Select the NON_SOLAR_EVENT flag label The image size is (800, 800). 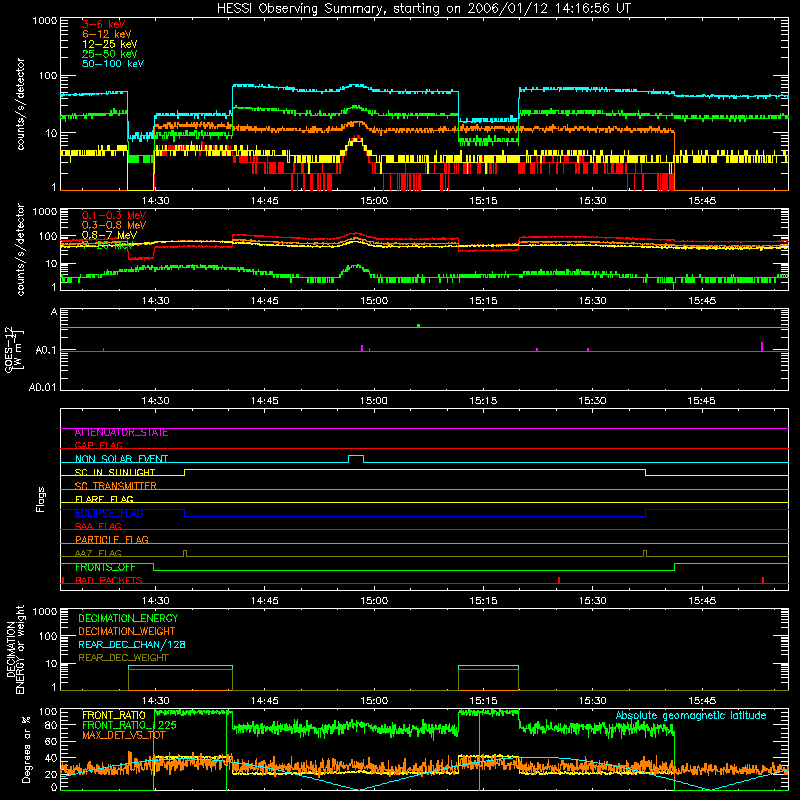121,459
